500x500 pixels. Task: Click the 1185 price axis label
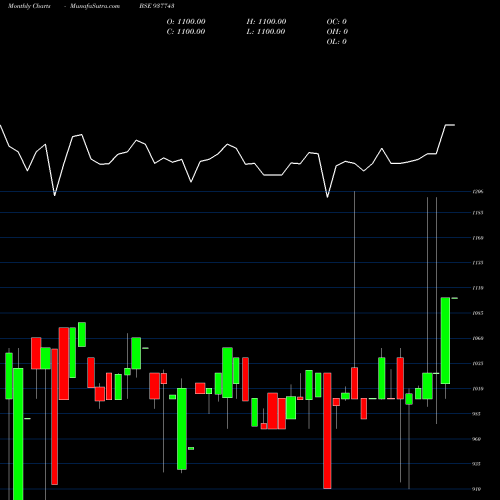(478, 213)
